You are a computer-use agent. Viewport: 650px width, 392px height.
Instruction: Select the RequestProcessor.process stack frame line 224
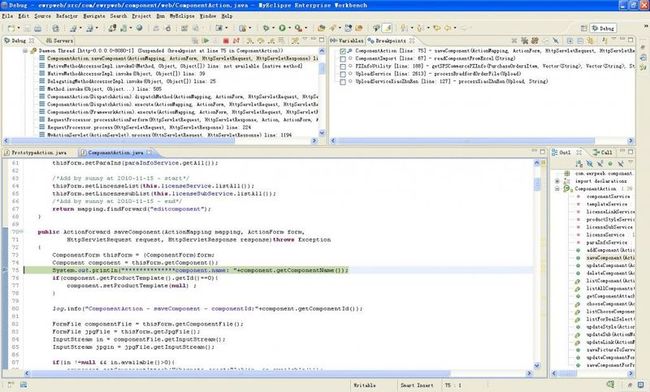click(149, 127)
